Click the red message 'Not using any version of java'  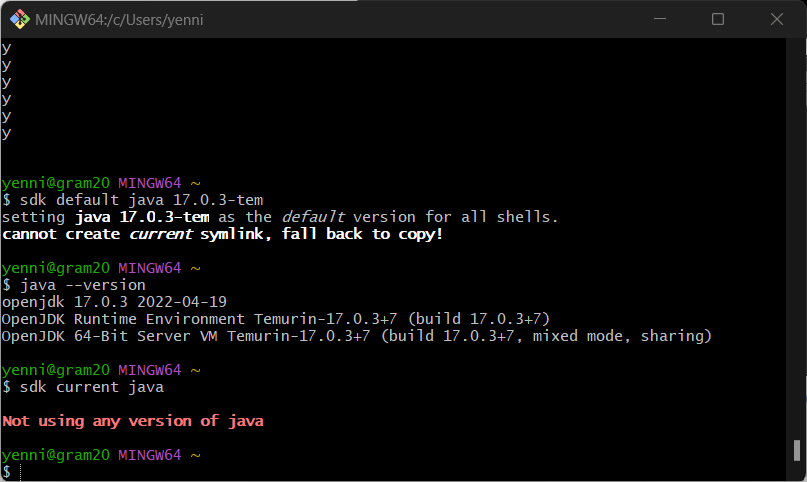133,421
